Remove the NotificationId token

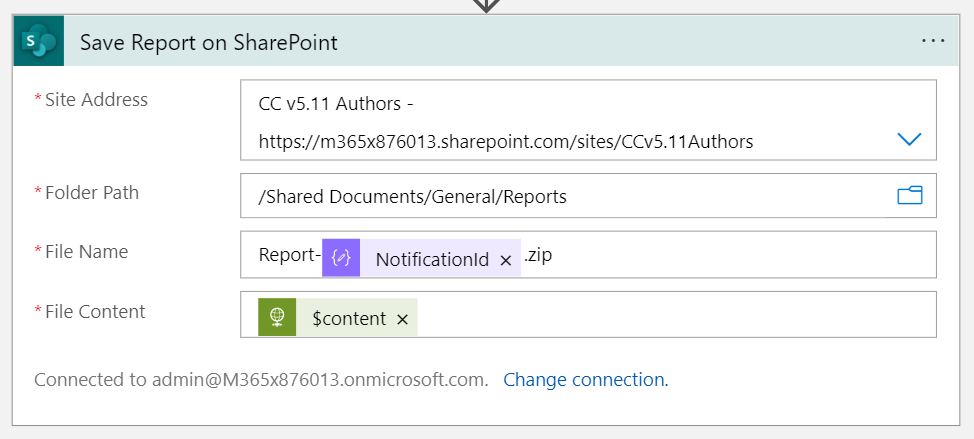coord(506,261)
